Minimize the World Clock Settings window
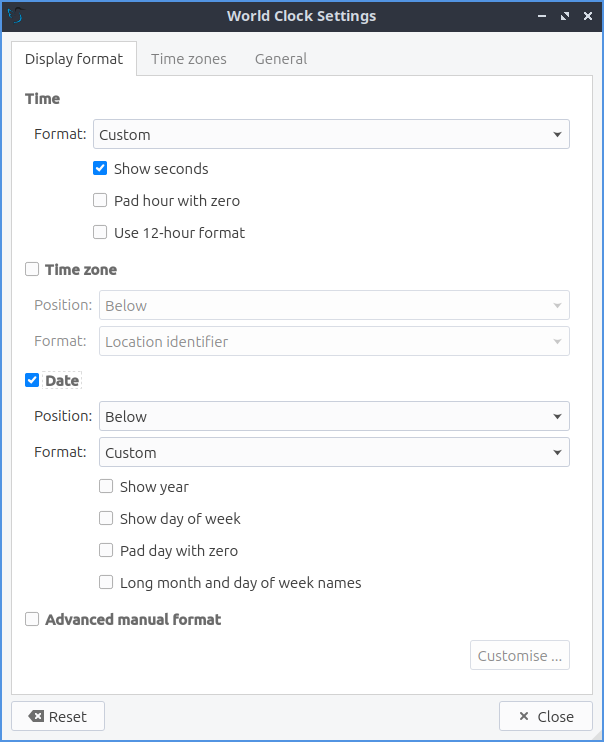 543,16
